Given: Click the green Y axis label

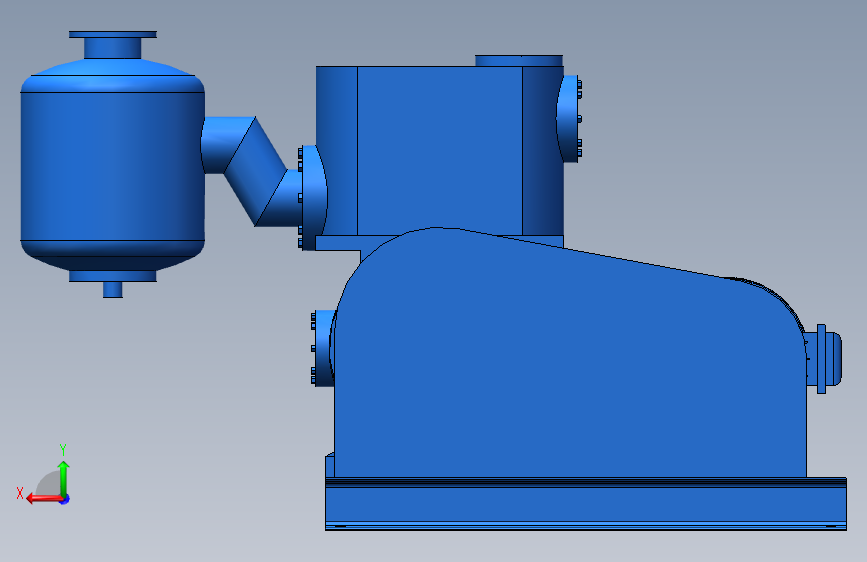Looking at the screenshot, I should 63,449.
